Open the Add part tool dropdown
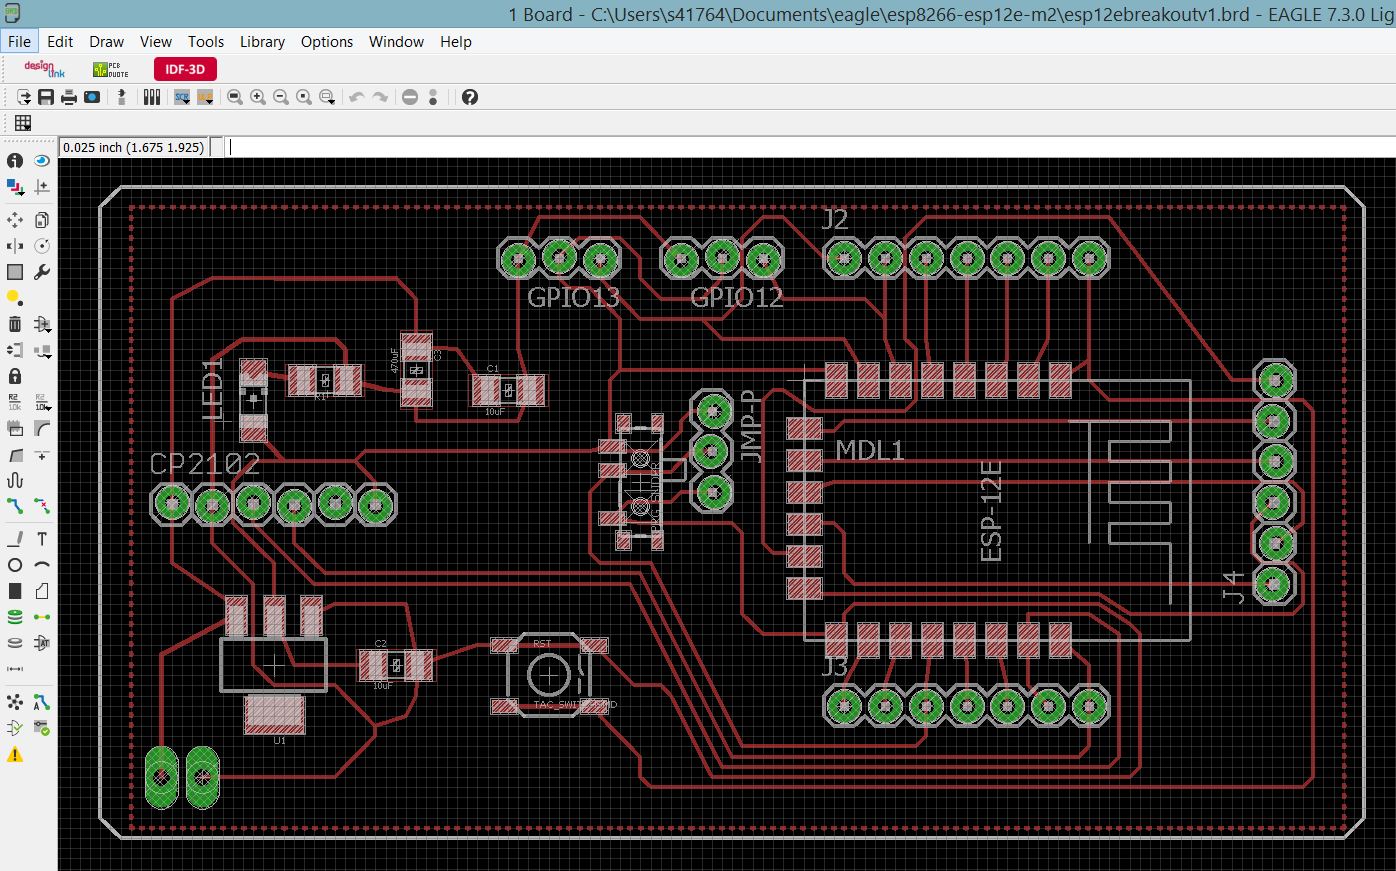1396x871 pixels. 42,324
